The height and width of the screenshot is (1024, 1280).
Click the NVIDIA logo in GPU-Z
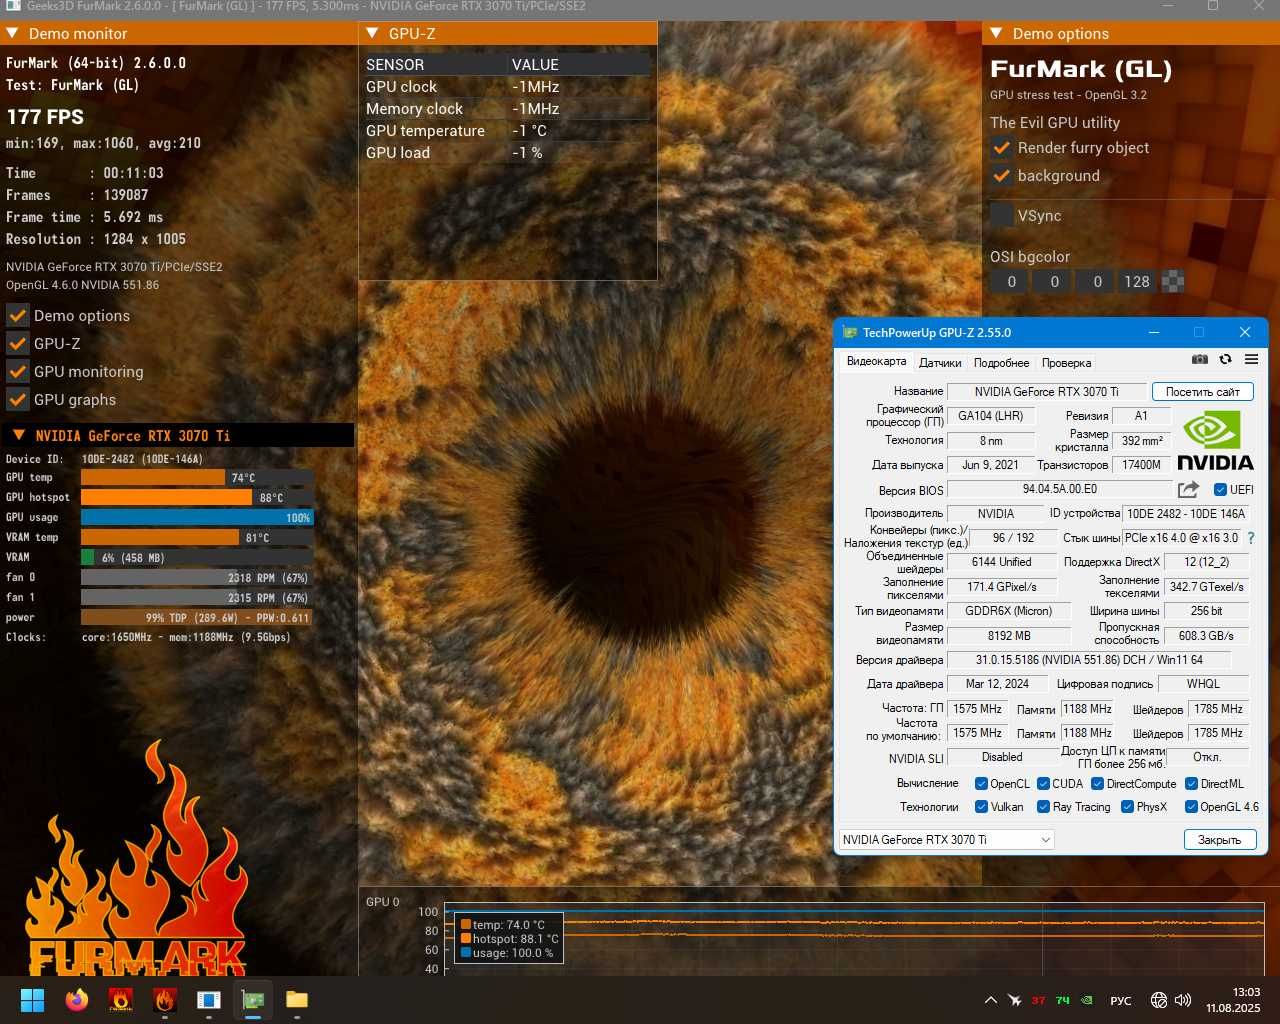coord(1214,440)
